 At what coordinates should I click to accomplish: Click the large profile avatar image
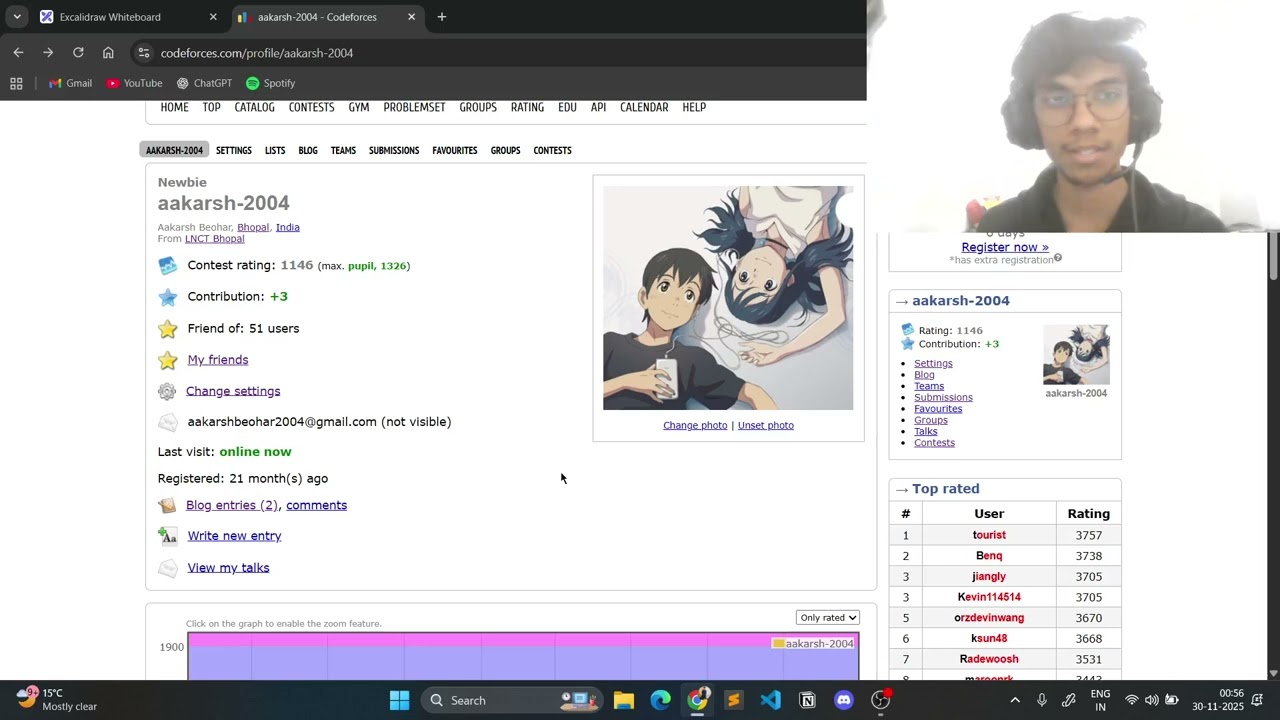click(x=728, y=298)
